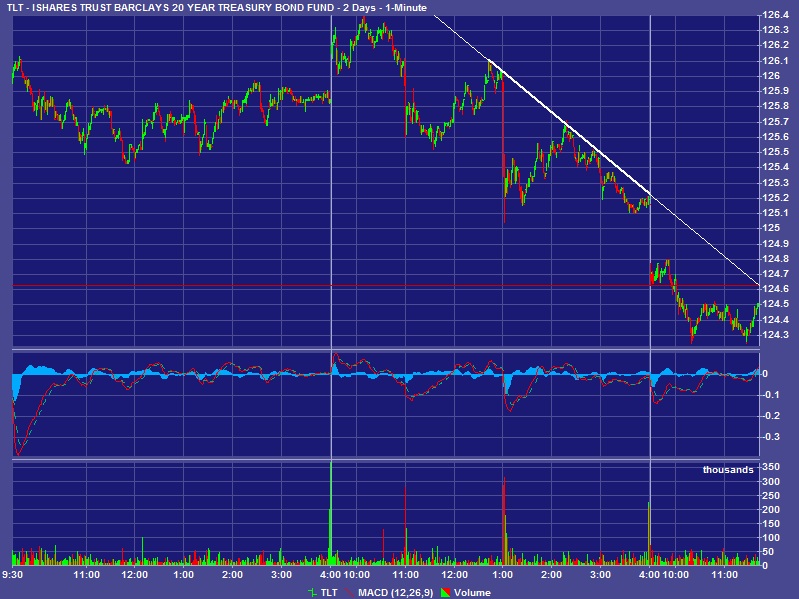Image resolution: width=799 pixels, height=599 pixels.
Task: Click the 125.3 price axis label
Action: point(775,182)
